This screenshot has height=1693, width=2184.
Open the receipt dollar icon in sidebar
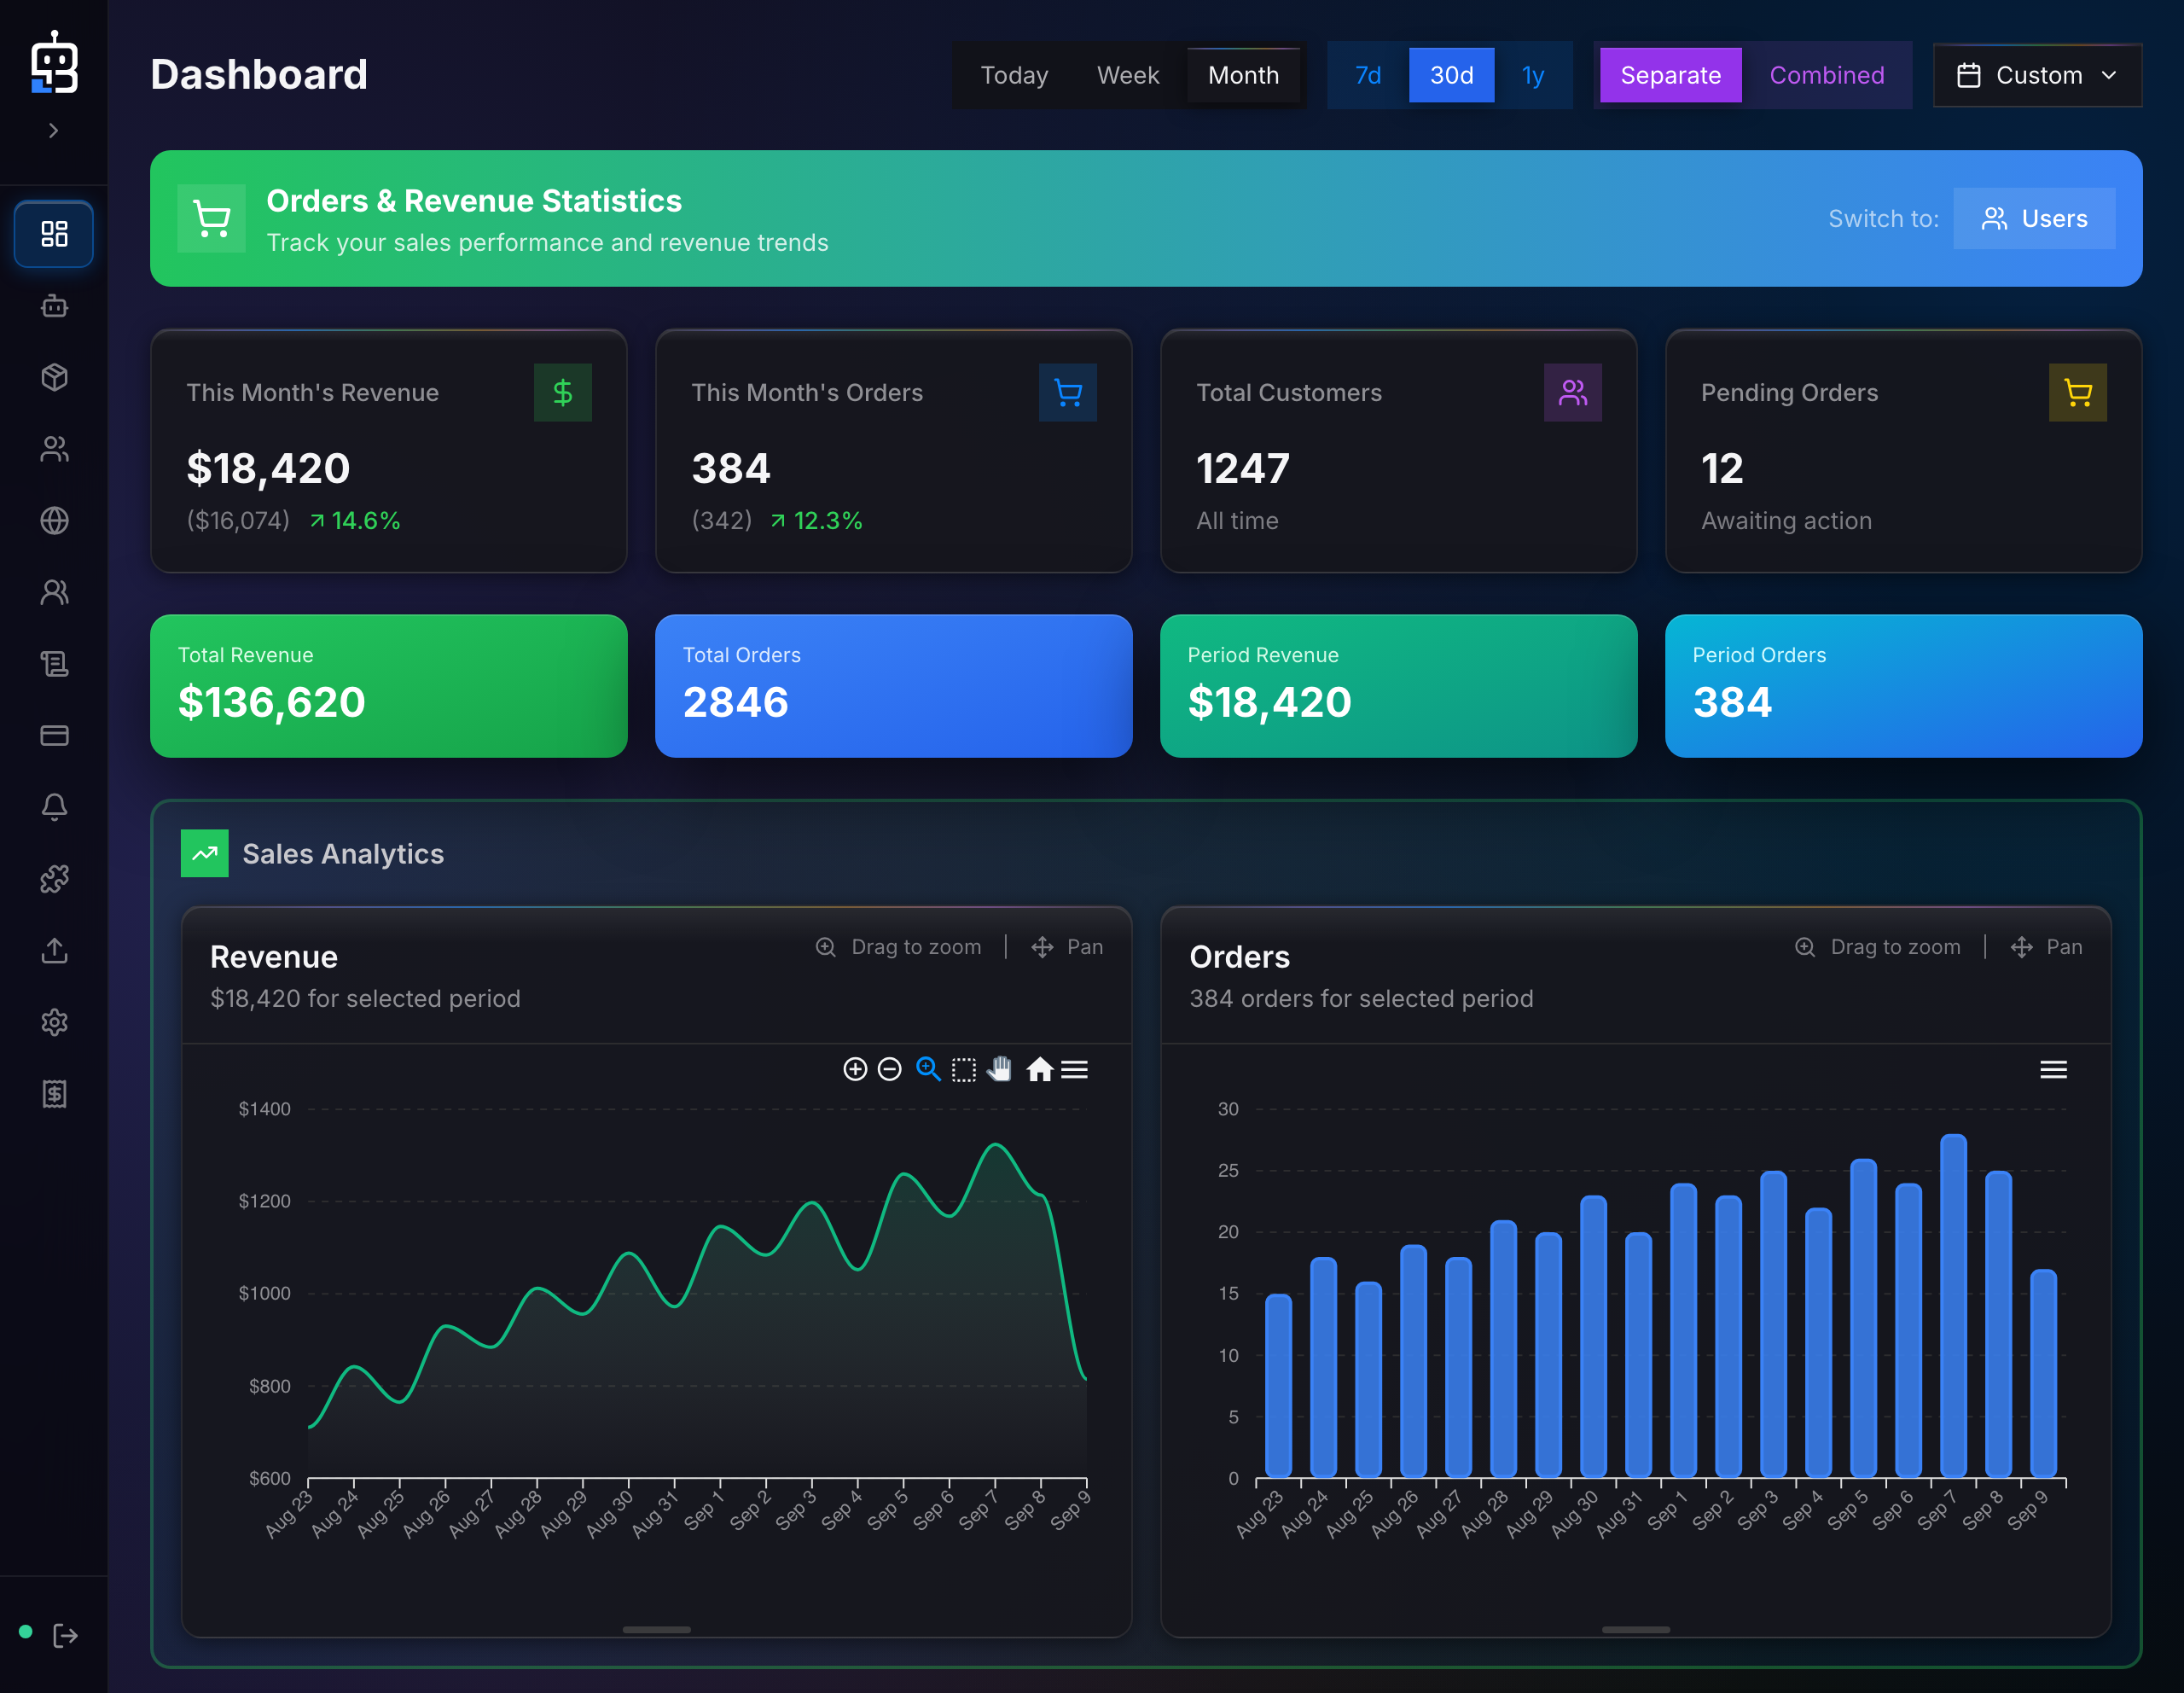coord(54,1094)
